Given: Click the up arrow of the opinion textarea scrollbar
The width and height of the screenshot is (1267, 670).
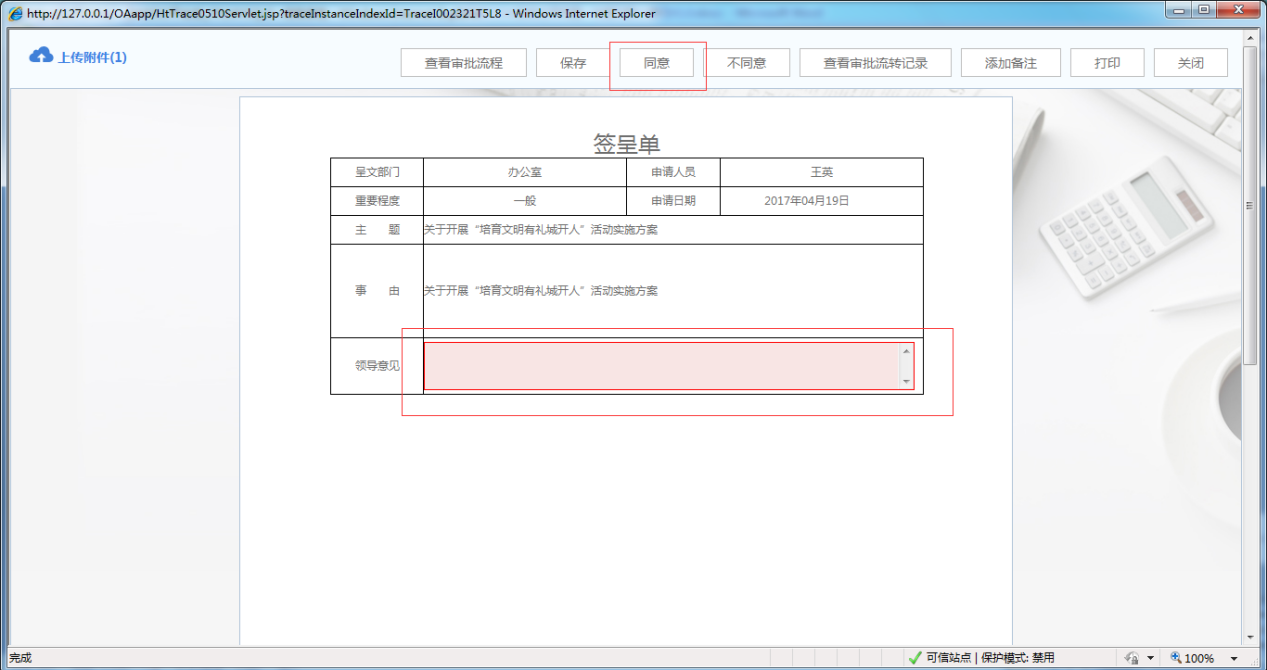Looking at the screenshot, I should tap(905, 349).
